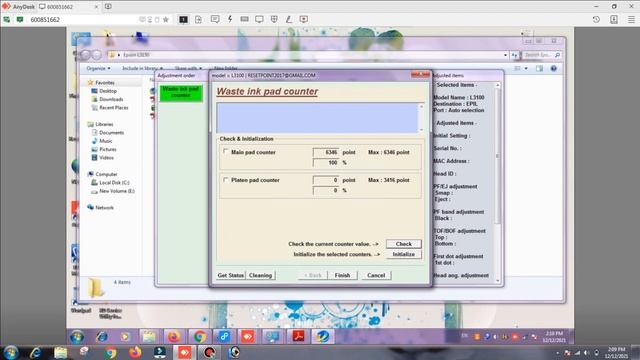This screenshot has height=360, width=640.
Task: Click the remote Windows 7 Start orb
Action: [x=77, y=337]
